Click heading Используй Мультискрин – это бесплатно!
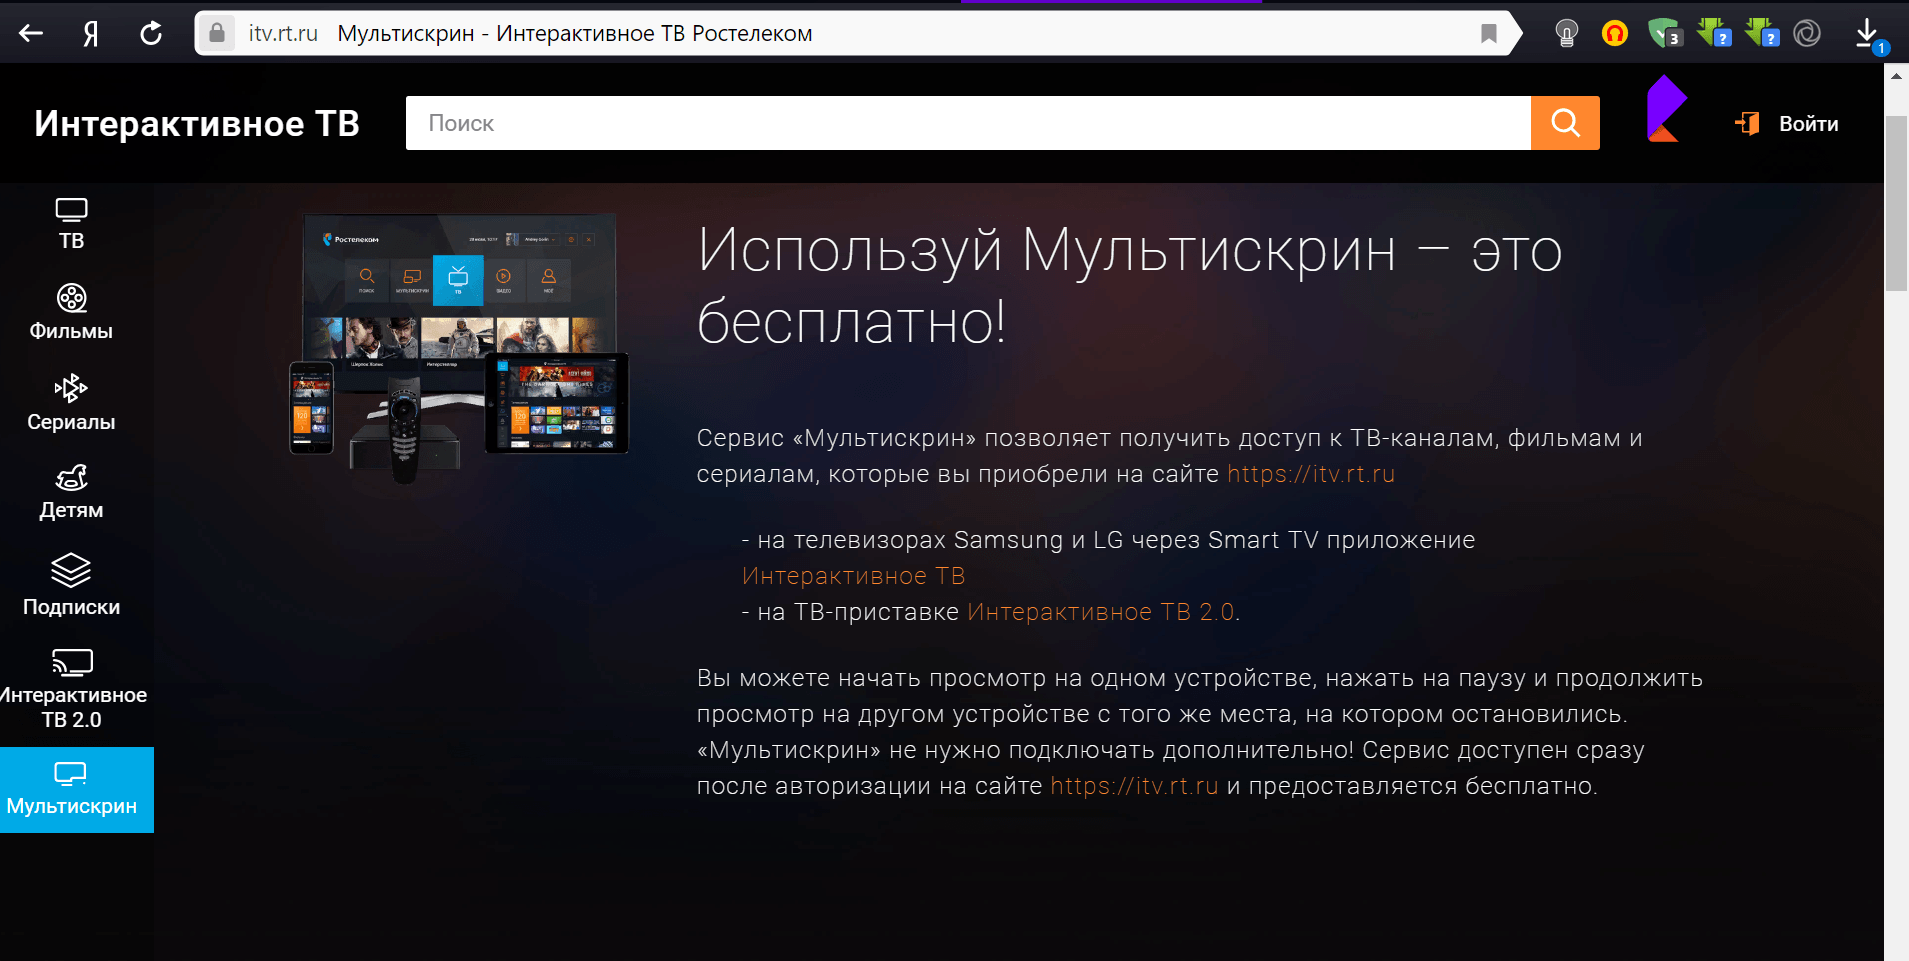Image resolution: width=1909 pixels, height=961 pixels. click(1129, 286)
